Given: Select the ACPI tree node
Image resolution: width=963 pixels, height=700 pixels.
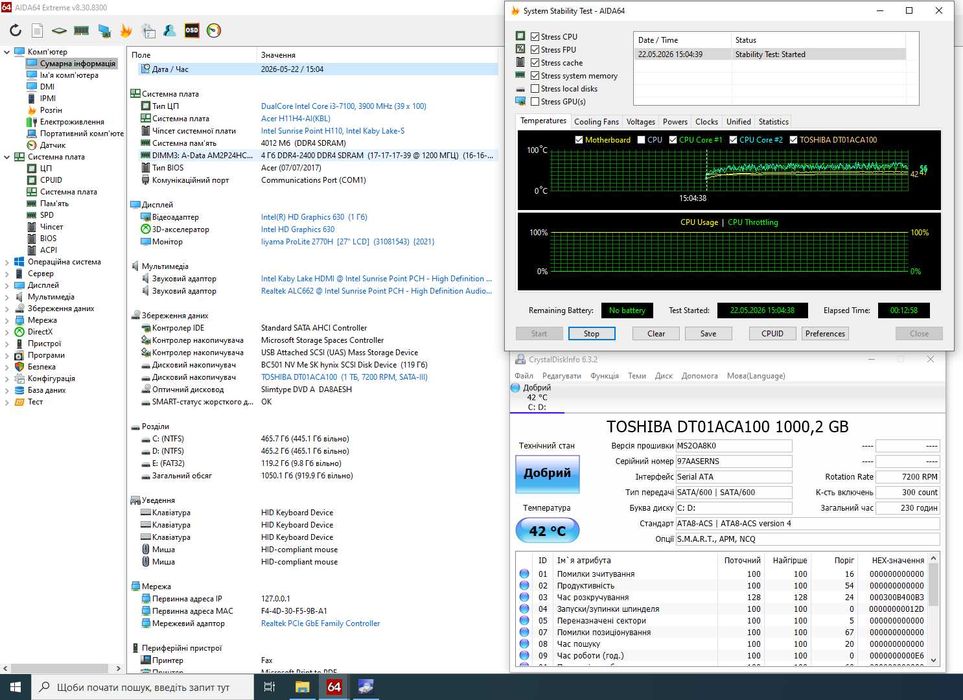Looking at the screenshot, I should (x=49, y=250).
